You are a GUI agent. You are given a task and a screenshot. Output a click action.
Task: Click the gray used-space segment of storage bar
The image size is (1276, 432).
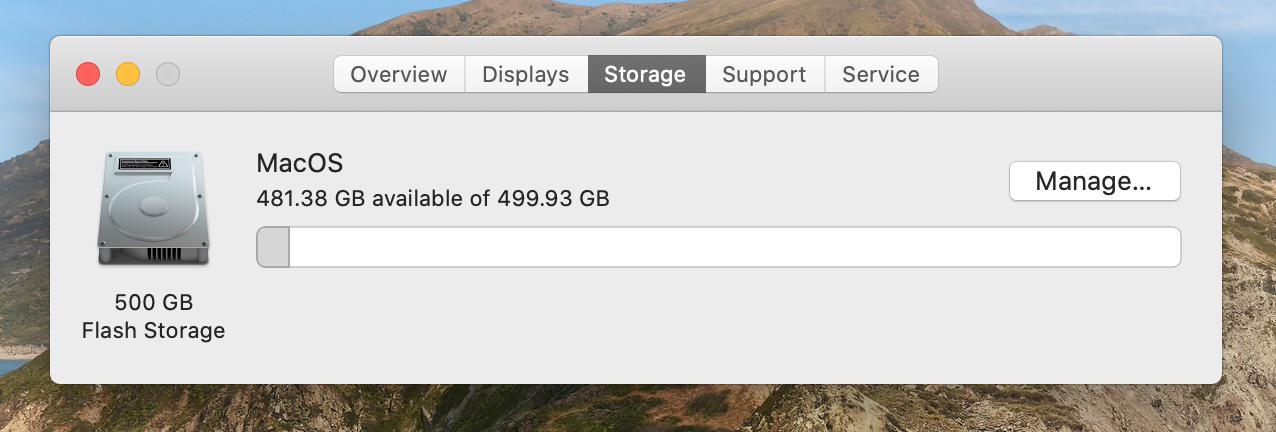click(x=273, y=247)
